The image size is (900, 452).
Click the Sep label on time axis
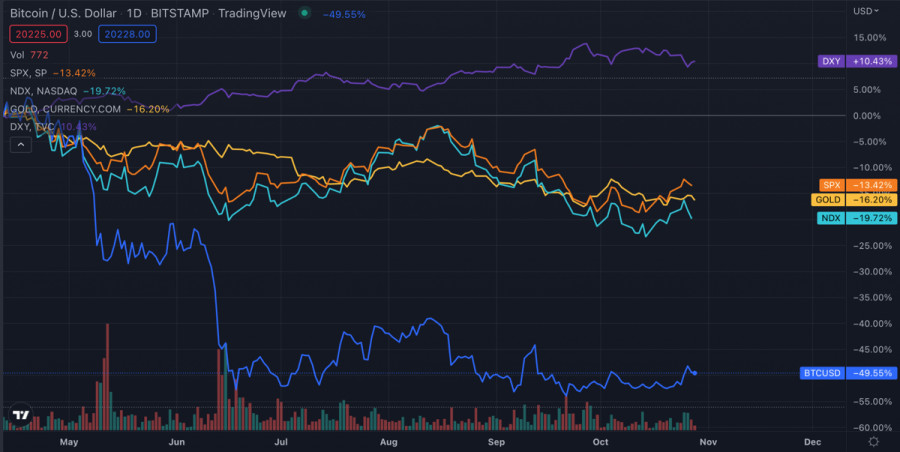(496, 442)
